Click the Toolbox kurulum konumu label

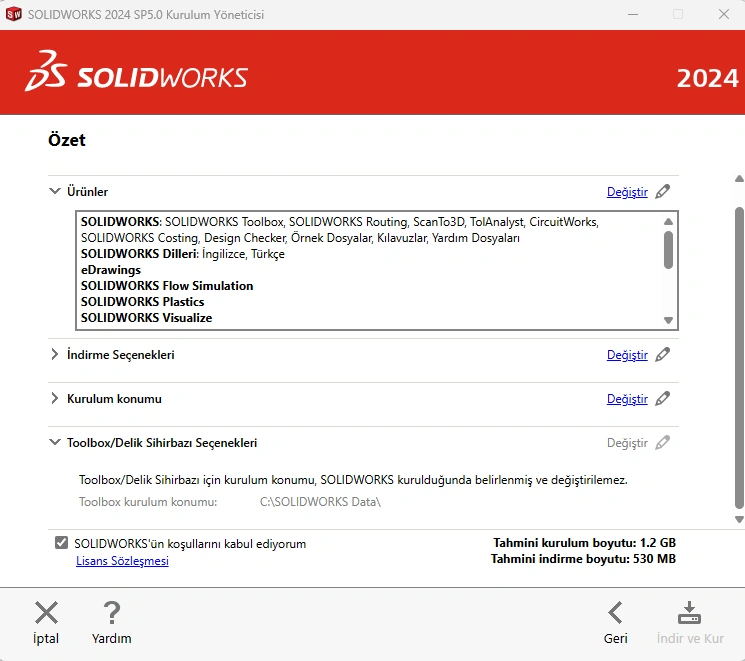148,502
